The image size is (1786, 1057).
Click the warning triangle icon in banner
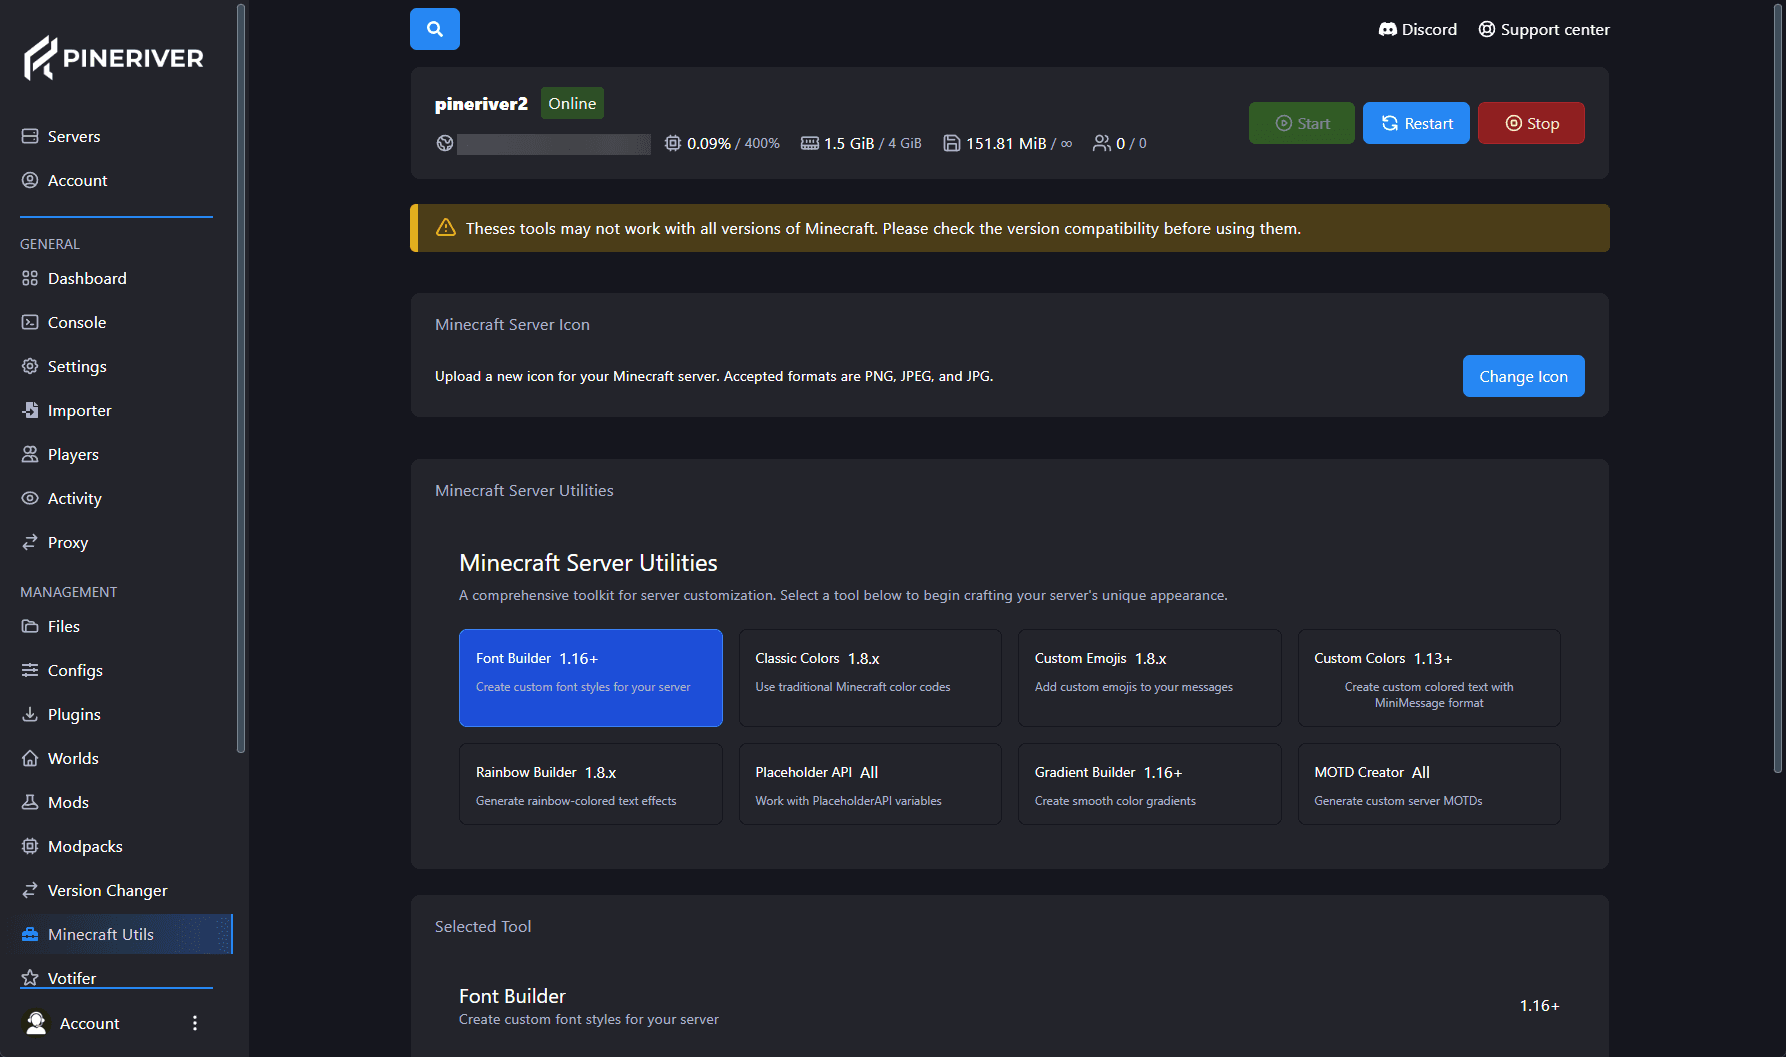coord(446,228)
